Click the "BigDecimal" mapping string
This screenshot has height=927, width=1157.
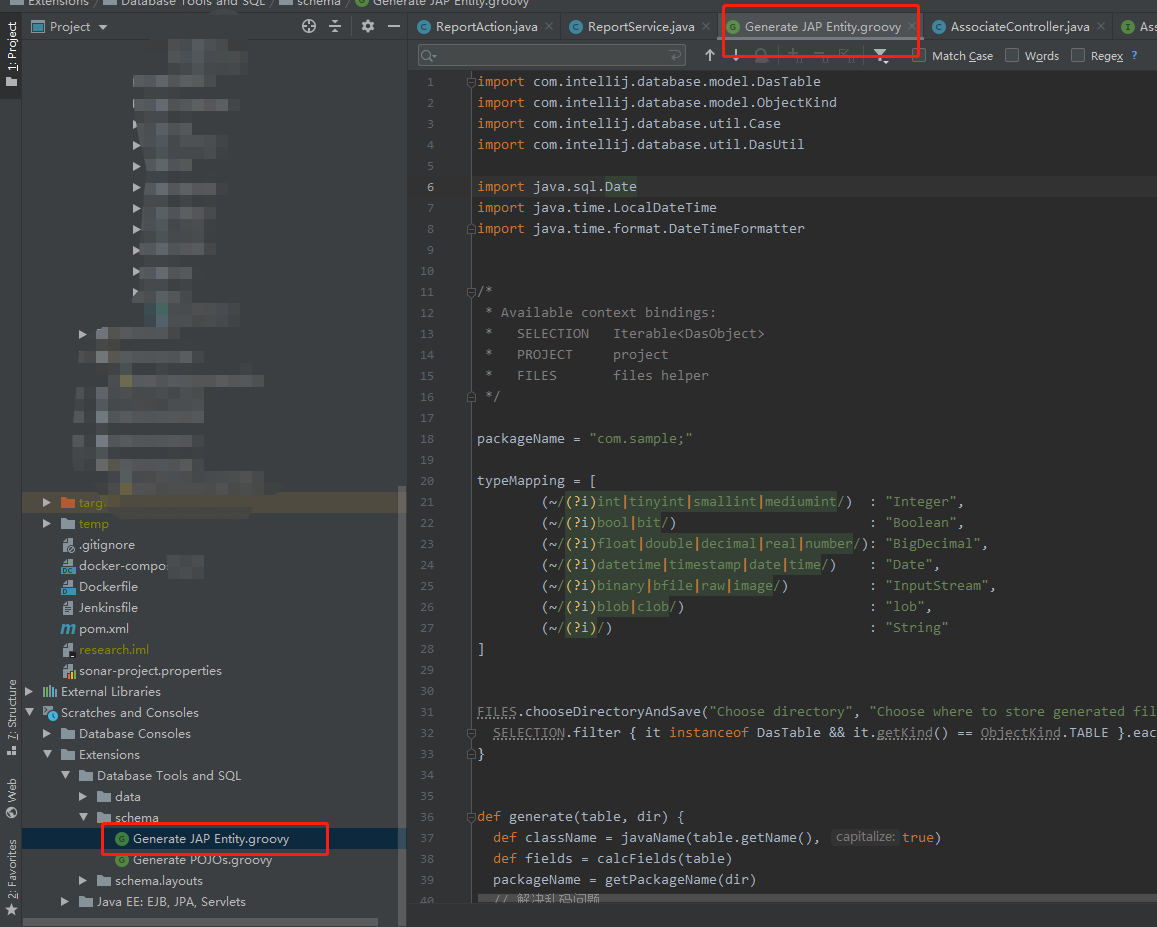pos(933,544)
